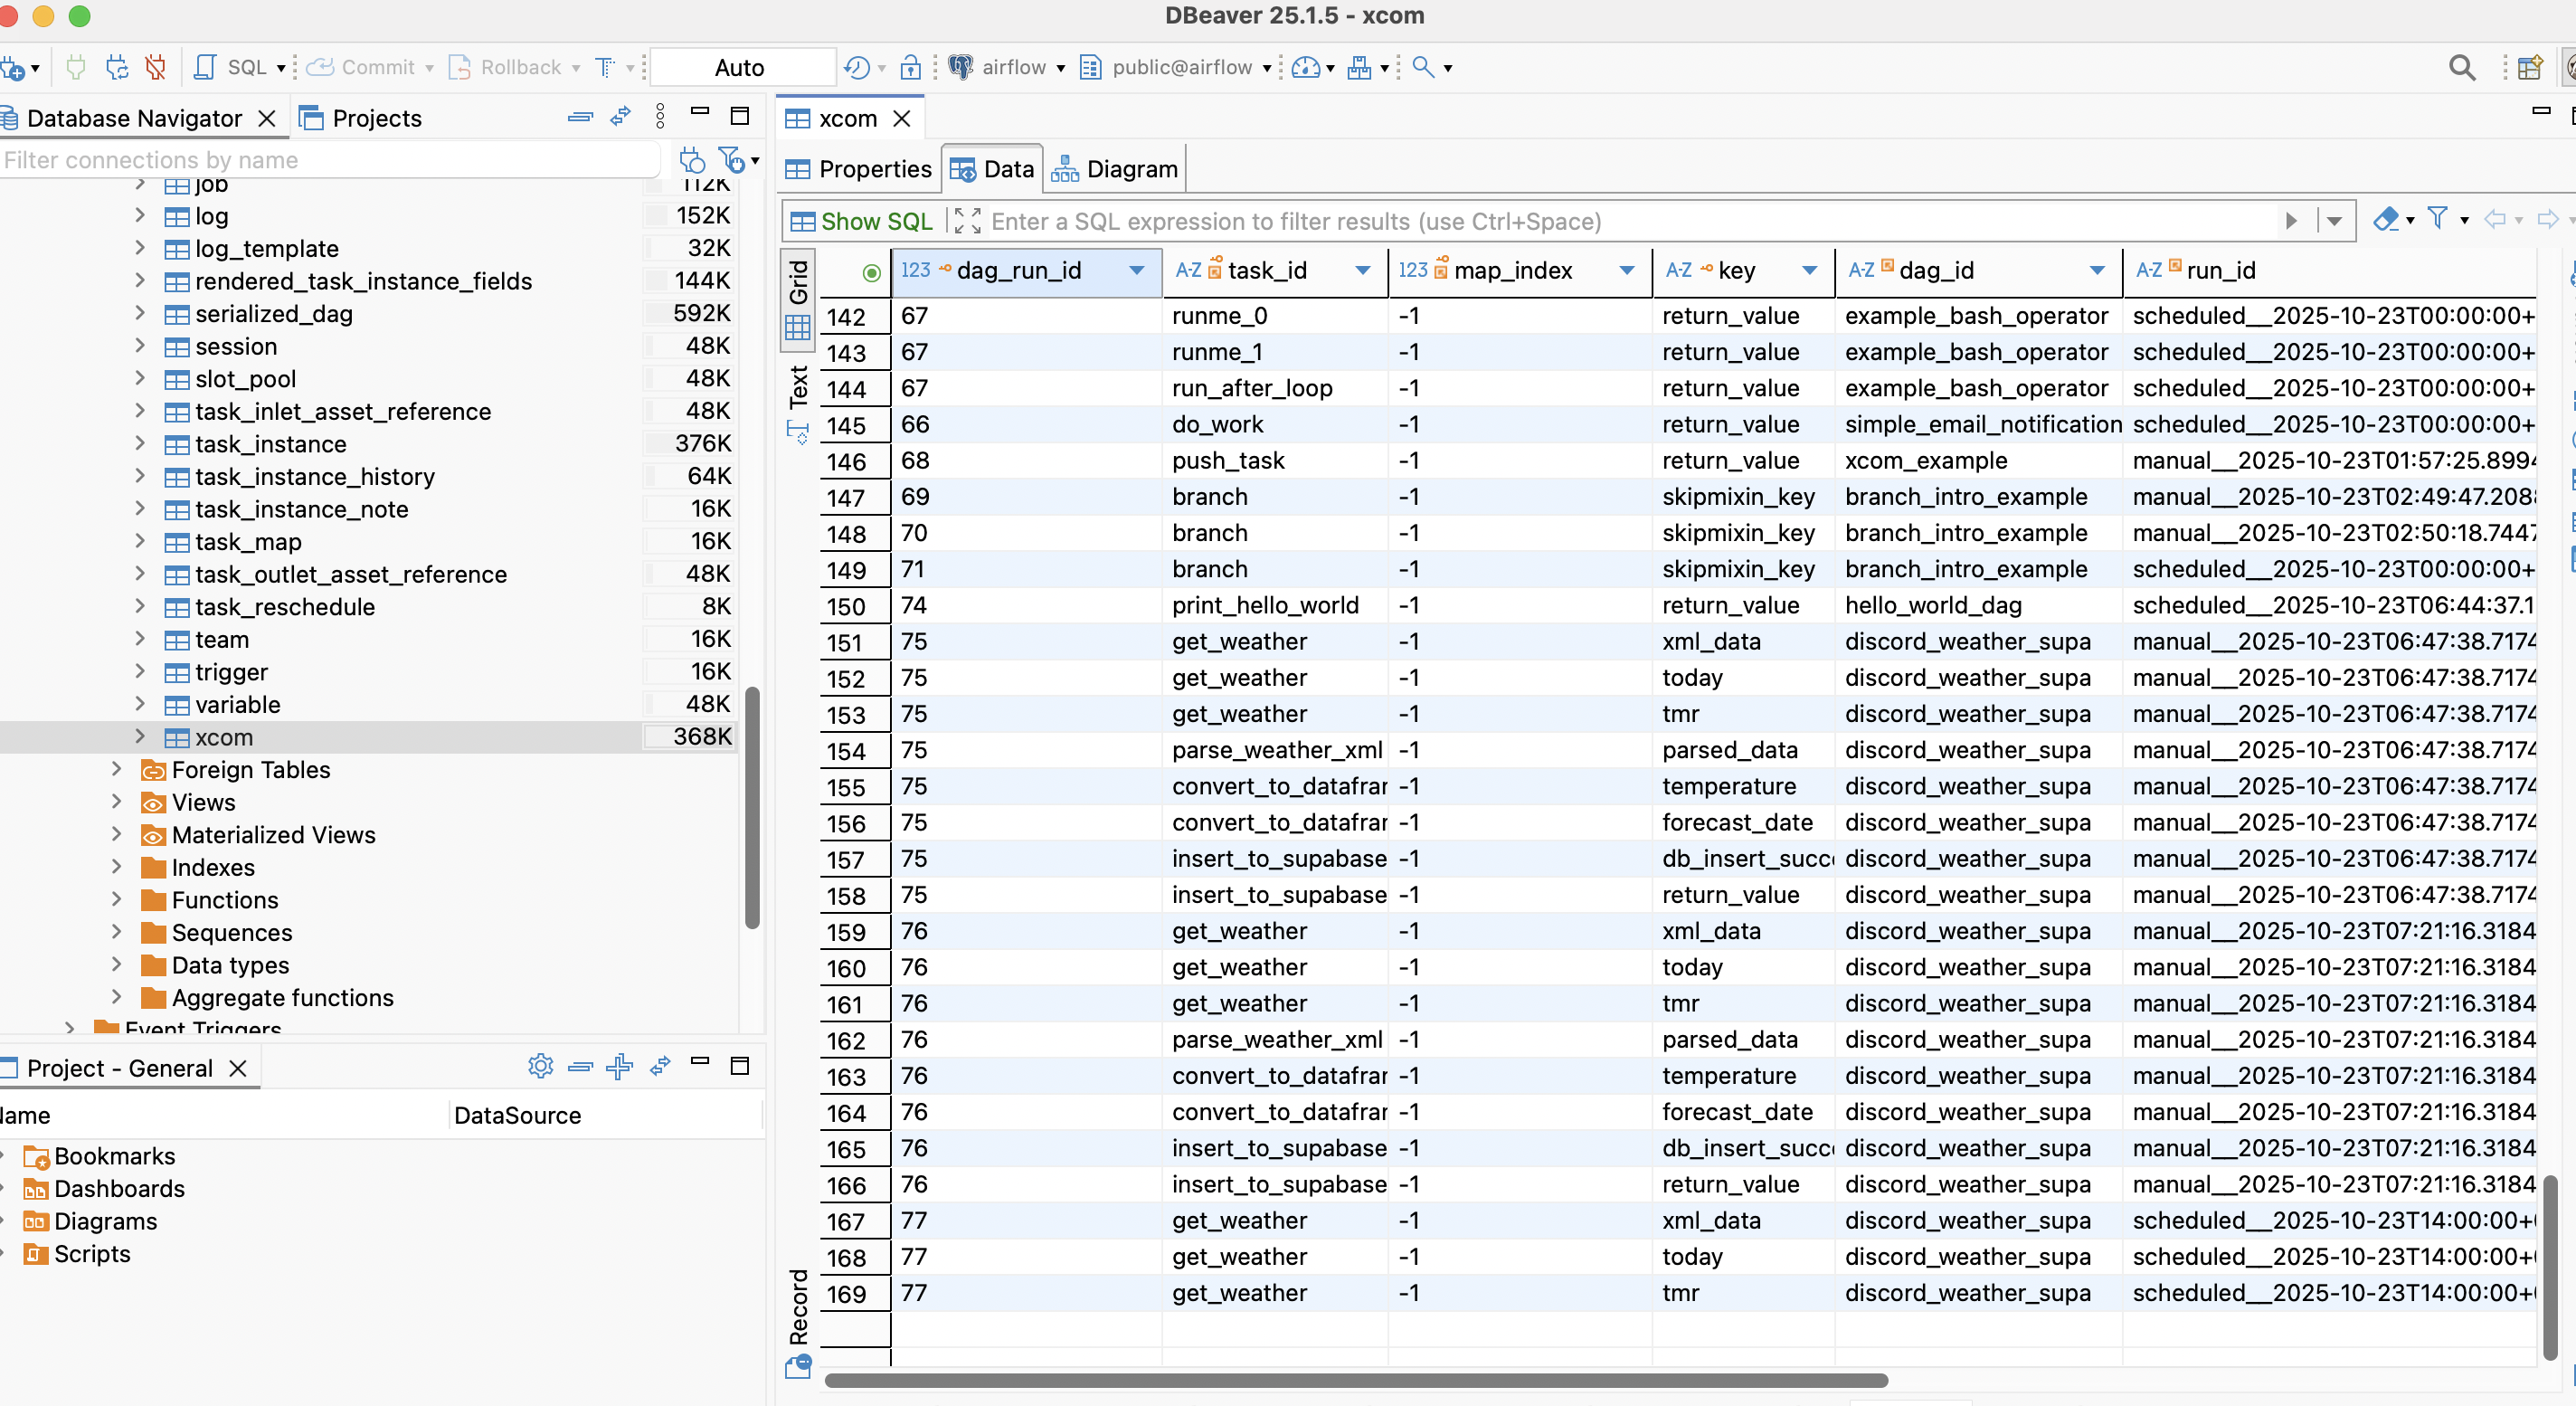Click the Project panel settings gear icon
This screenshot has height=1406, width=2576.
540,1066
